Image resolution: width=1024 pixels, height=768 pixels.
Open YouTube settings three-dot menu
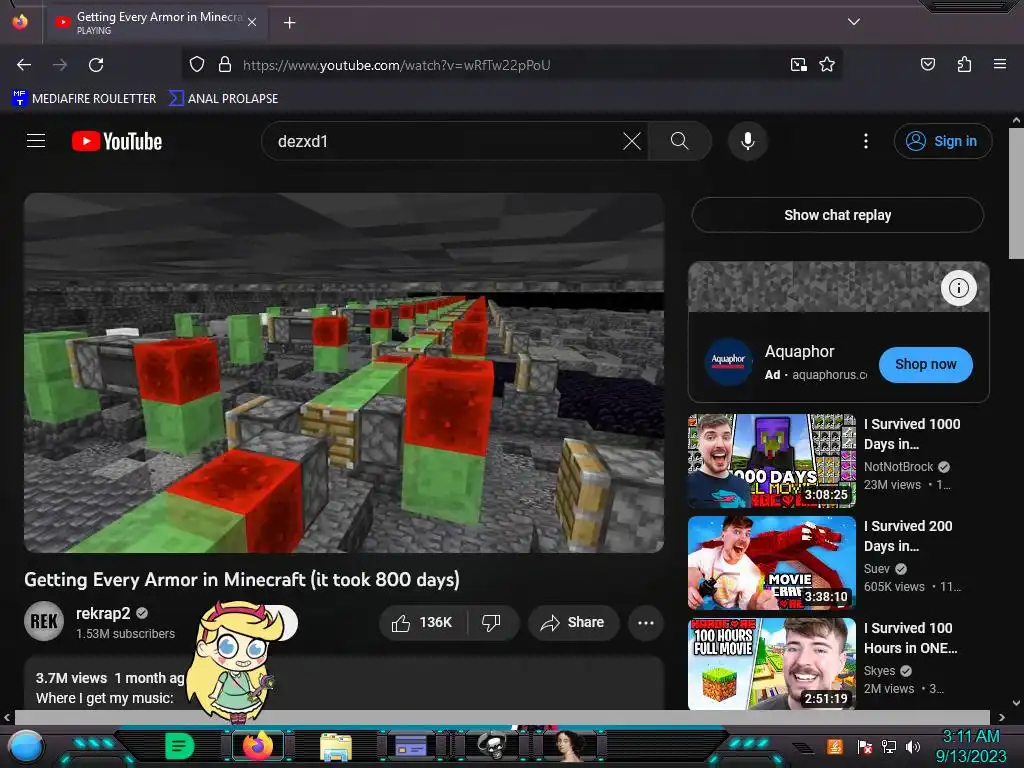(866, 141)
